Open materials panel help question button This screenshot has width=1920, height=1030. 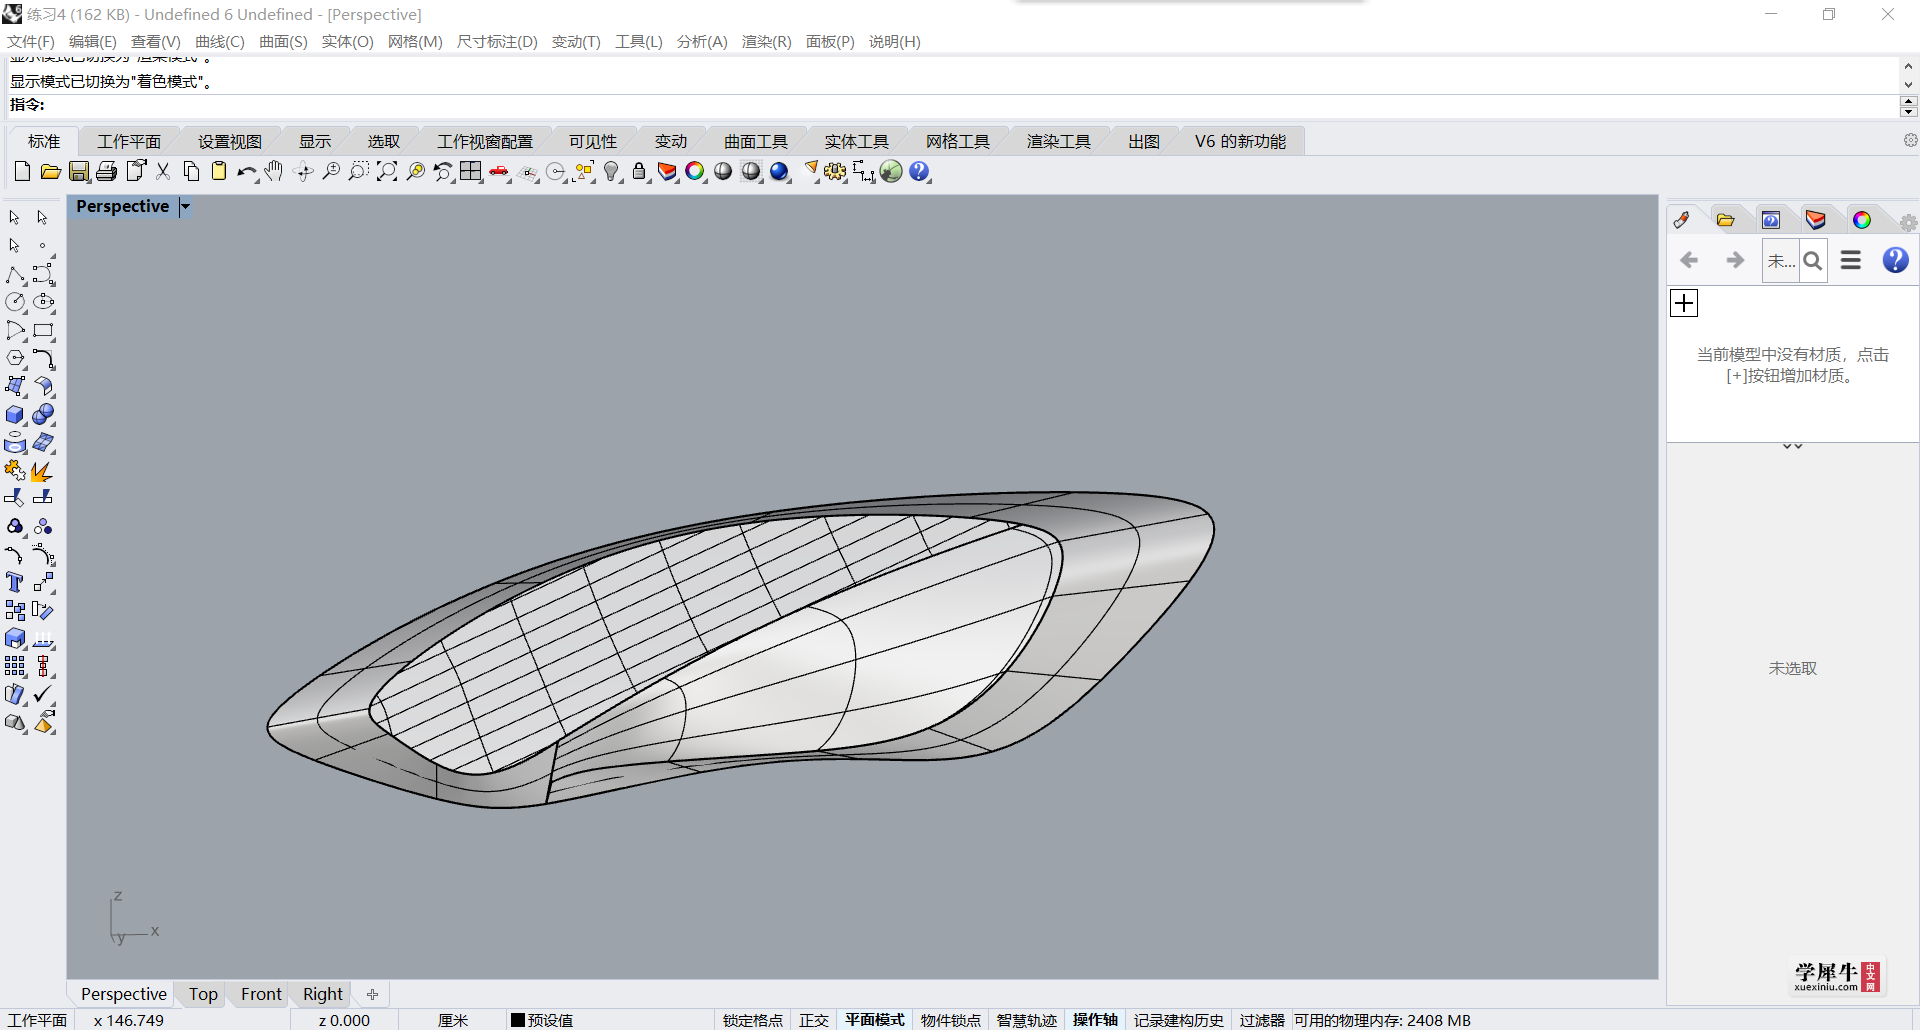tap(1895, 261)
